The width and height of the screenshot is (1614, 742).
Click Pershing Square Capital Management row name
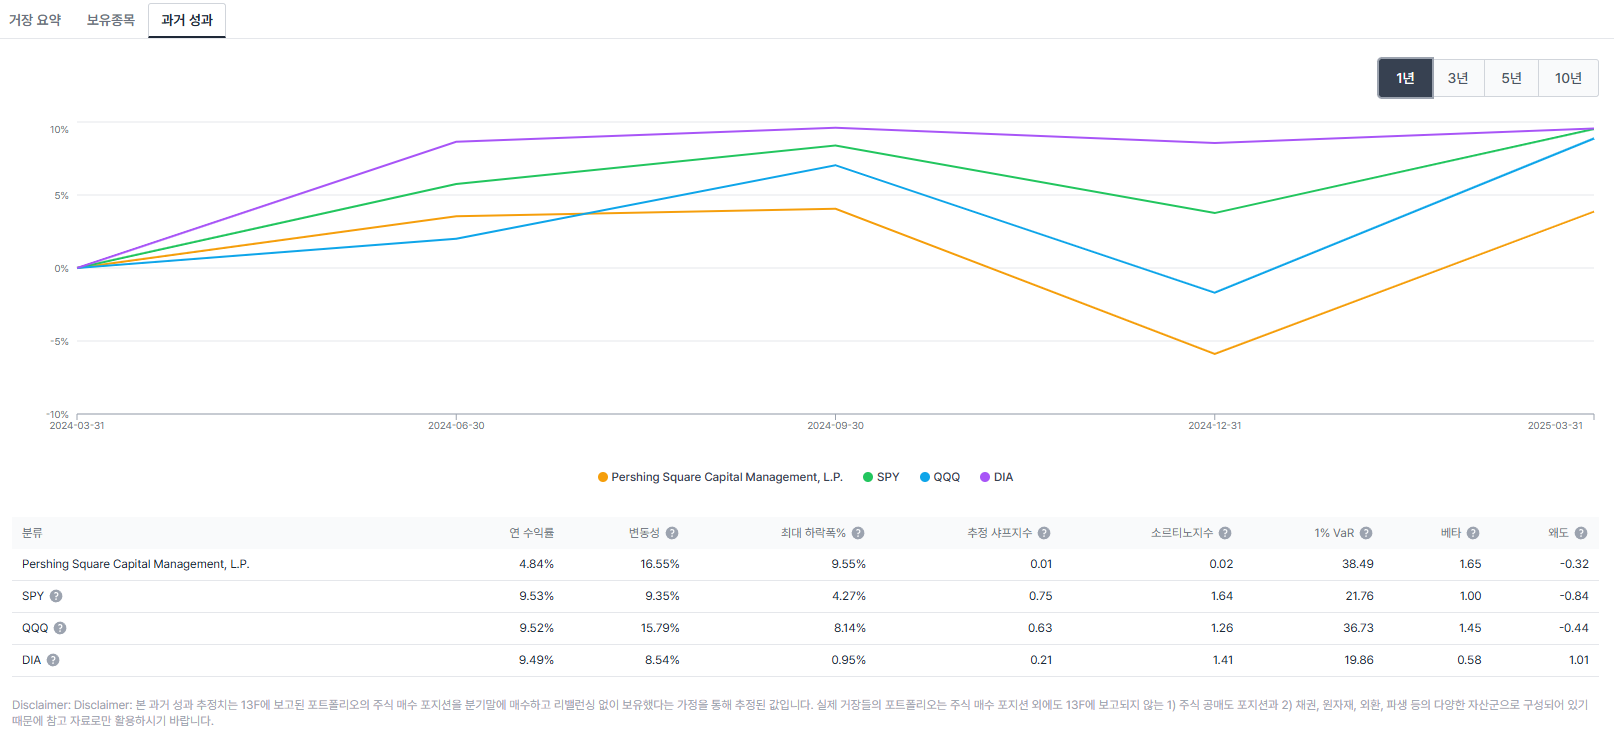(136, 564)
